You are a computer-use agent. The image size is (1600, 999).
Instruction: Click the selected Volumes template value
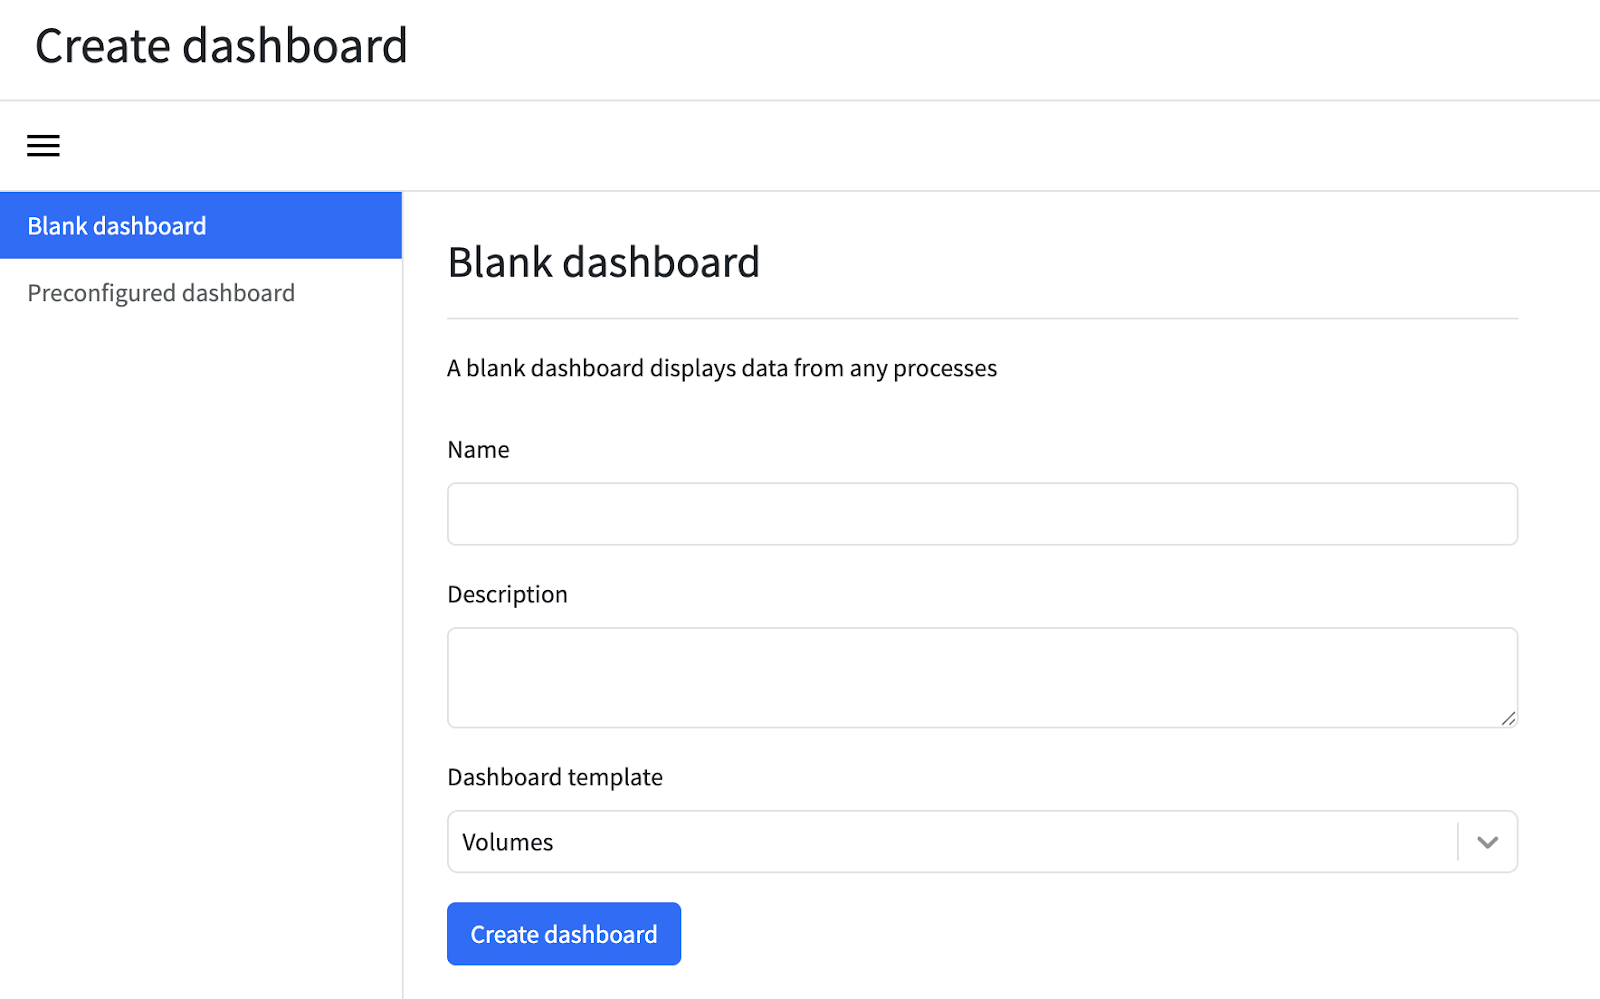coord(507,842)
